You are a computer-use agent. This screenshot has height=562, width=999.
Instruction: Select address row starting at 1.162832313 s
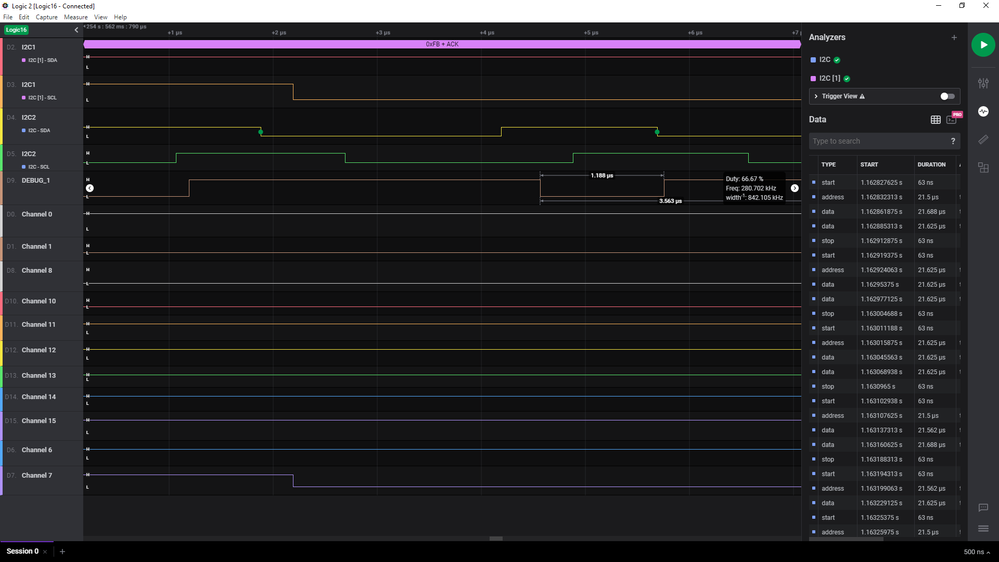coord(885,198)
